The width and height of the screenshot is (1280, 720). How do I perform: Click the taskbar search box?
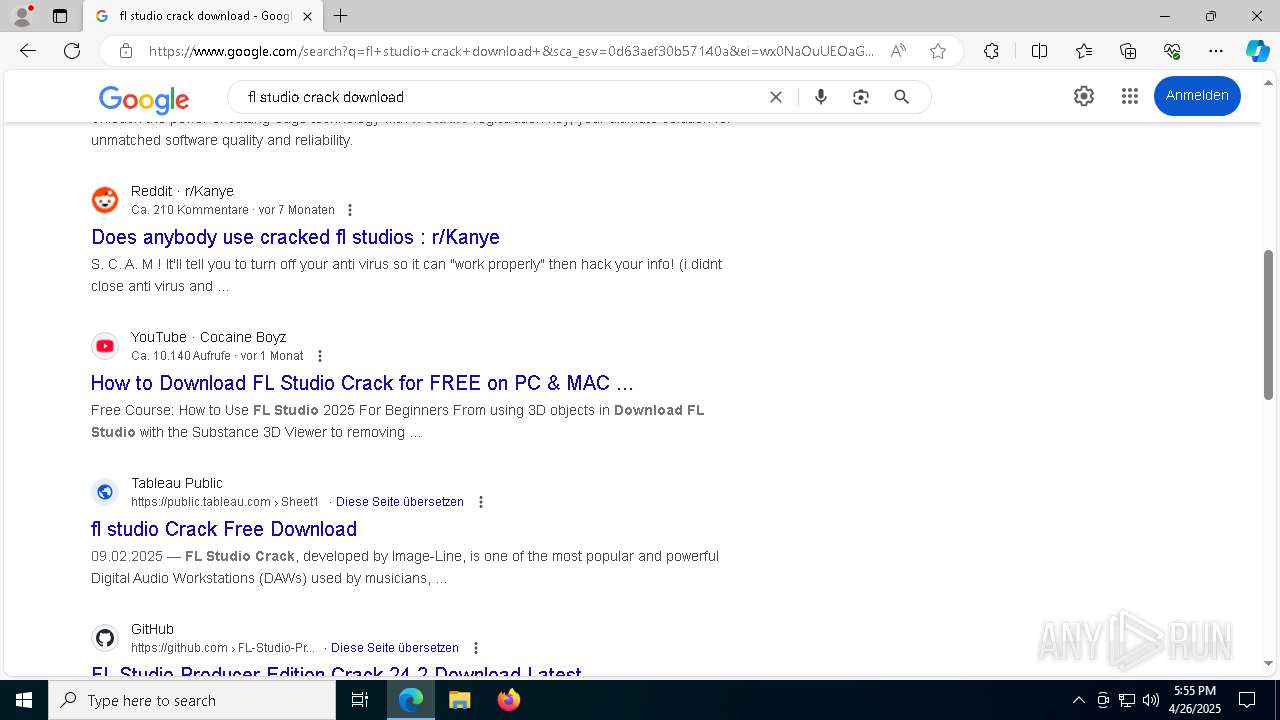192,700
